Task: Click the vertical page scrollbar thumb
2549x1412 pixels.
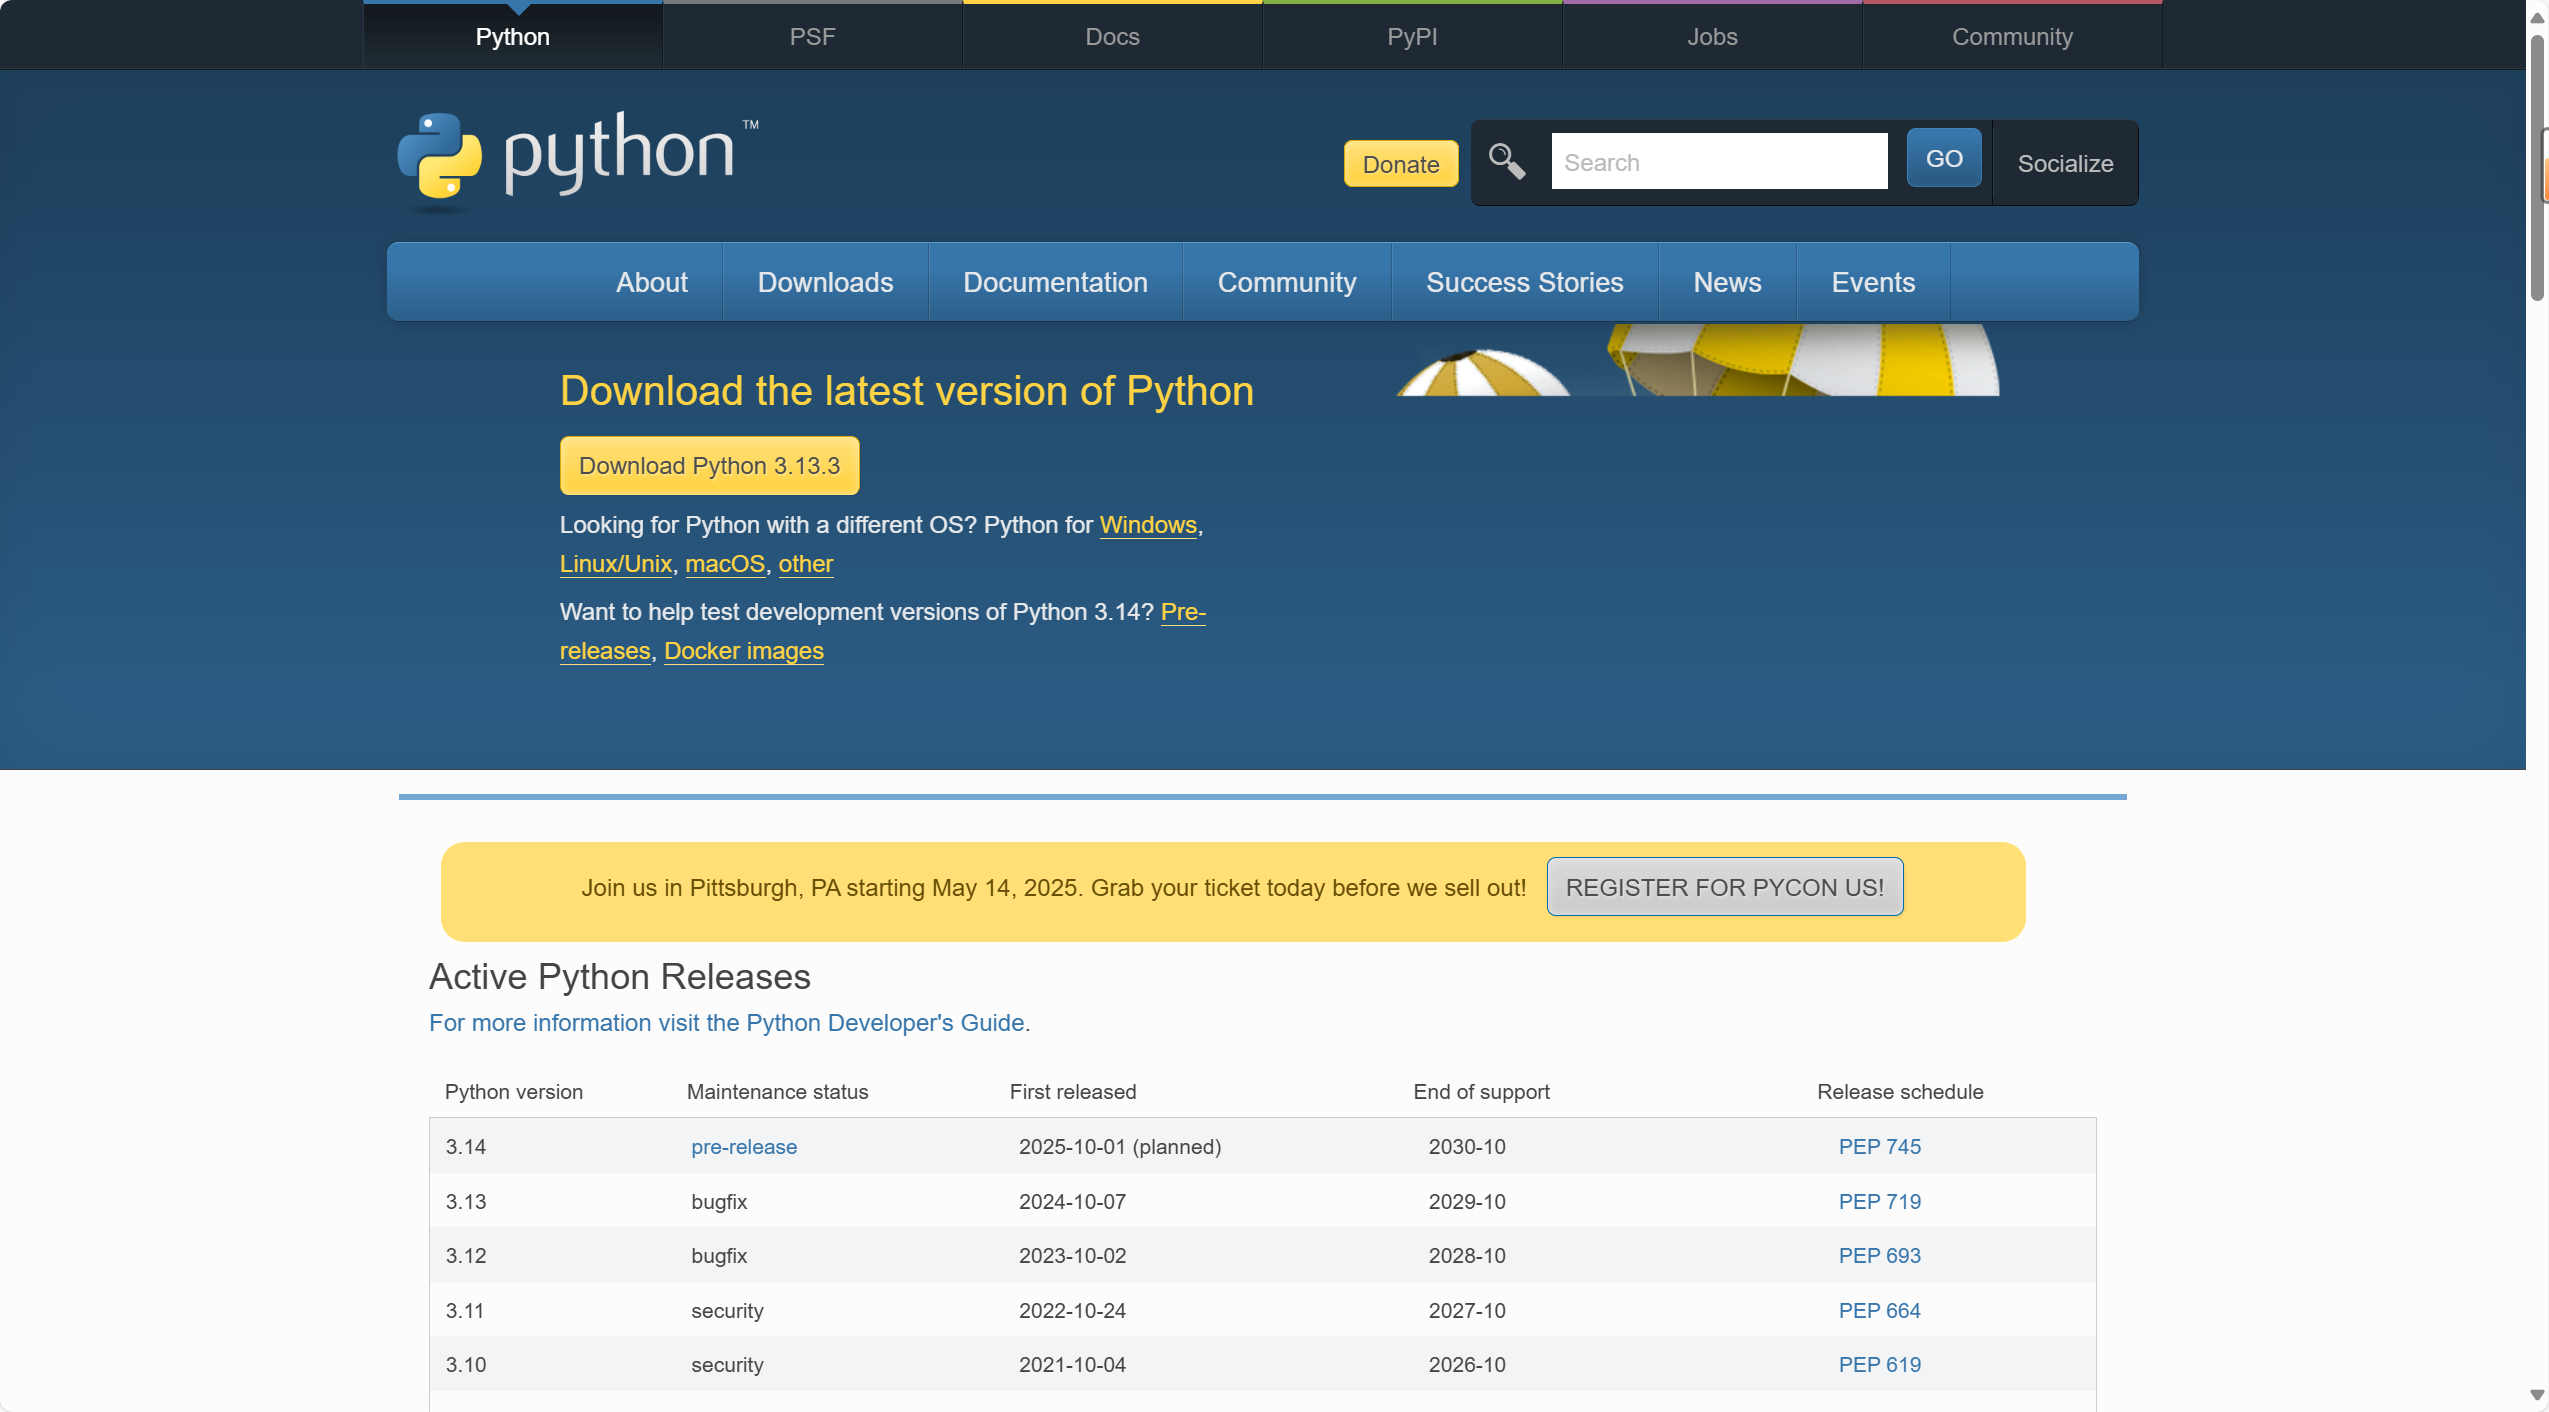Action: pos(2537,170)
